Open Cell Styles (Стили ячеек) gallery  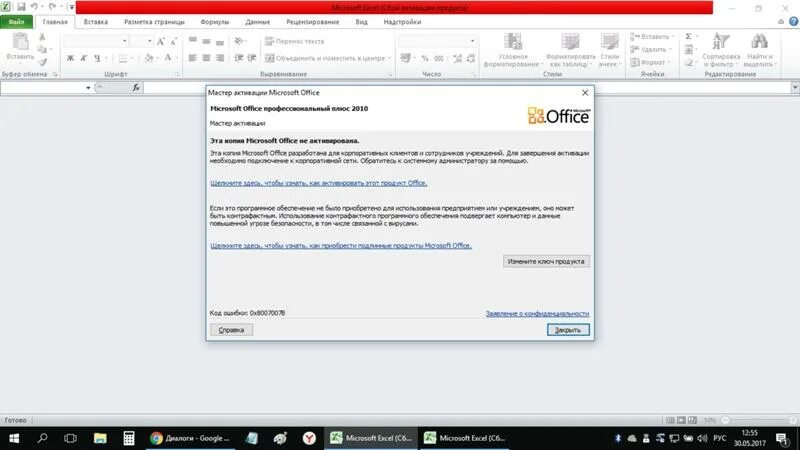(610, 50)
